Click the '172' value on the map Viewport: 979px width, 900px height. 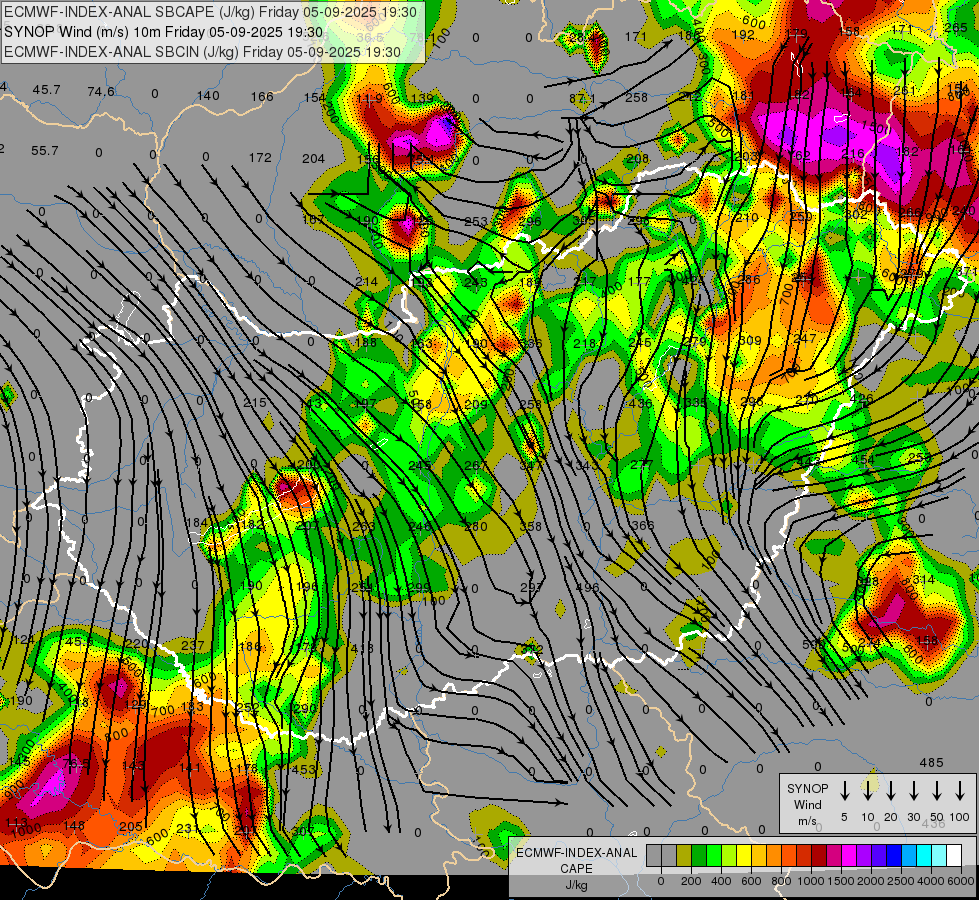(260, 158)
